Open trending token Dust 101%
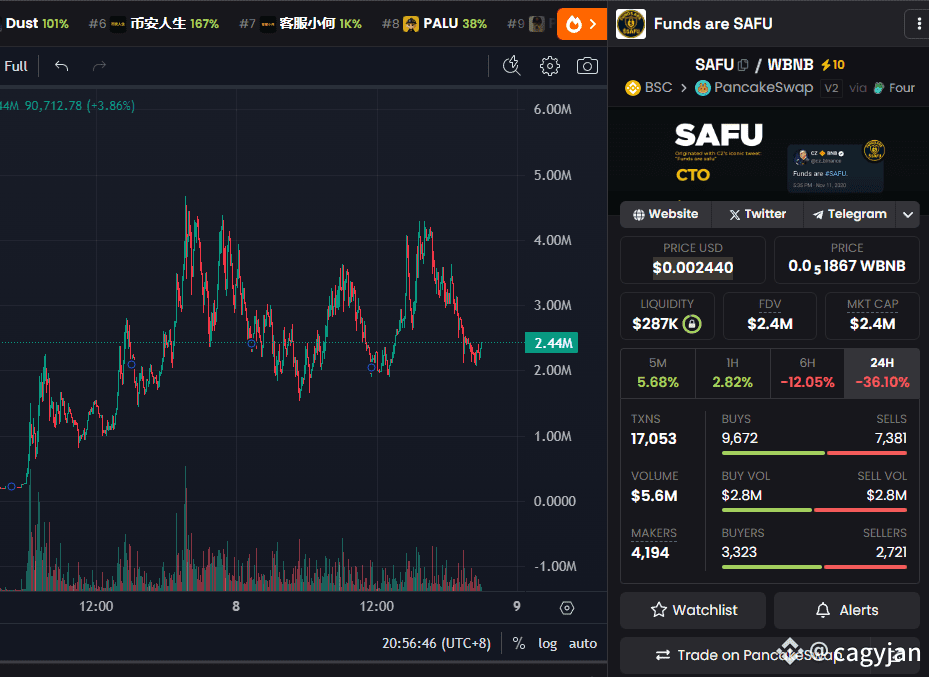 (x=36, y=24)
